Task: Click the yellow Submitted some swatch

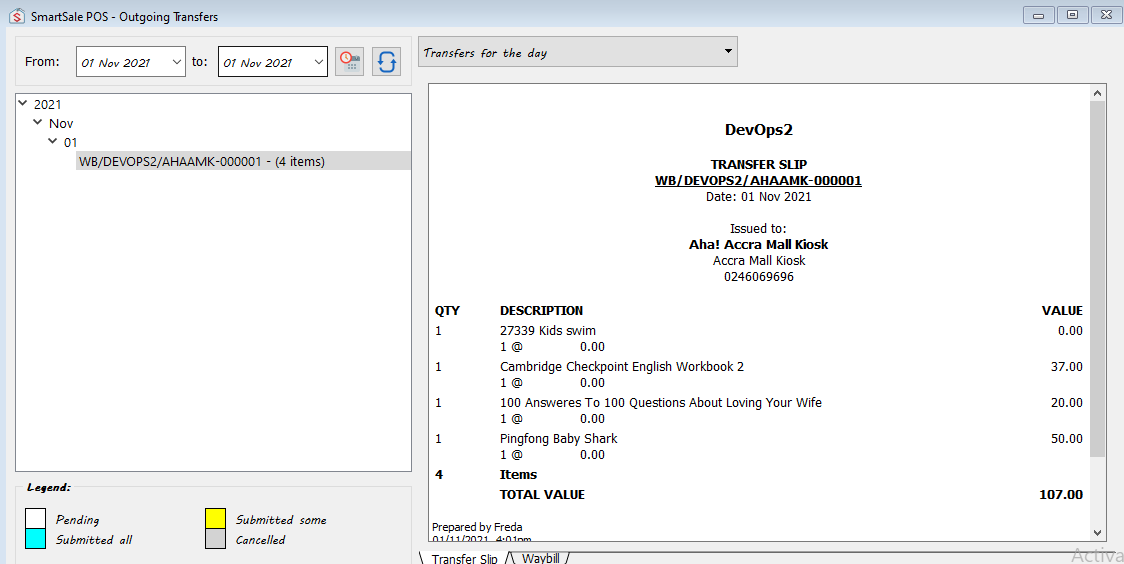Action: [215, 519]
